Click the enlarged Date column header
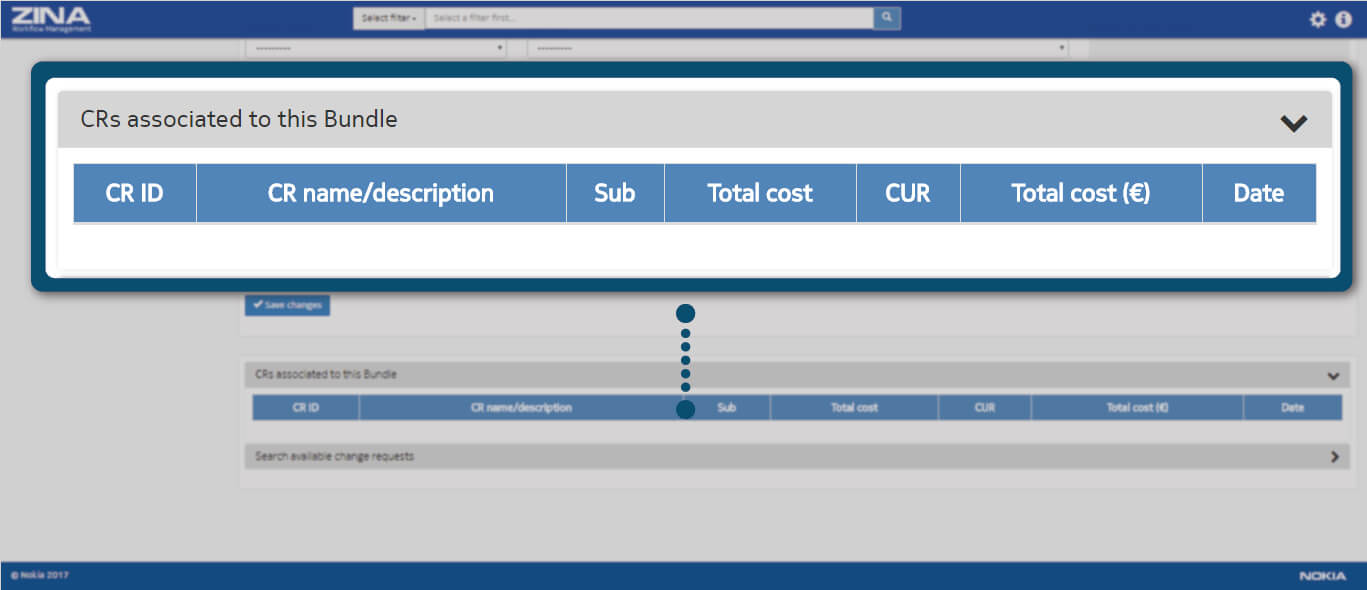 (1258, 193)
